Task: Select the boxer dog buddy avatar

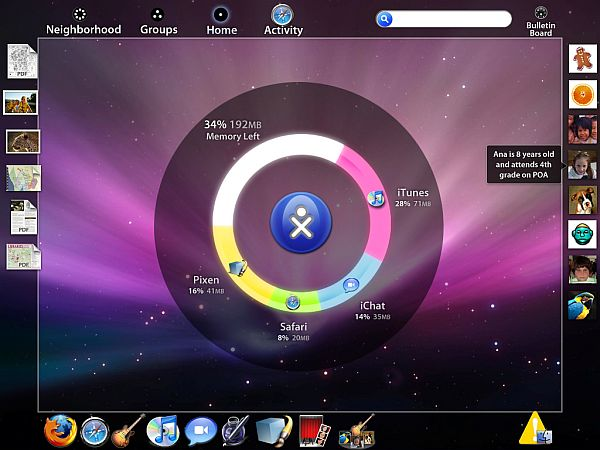Action: click(x=582, y=200)
